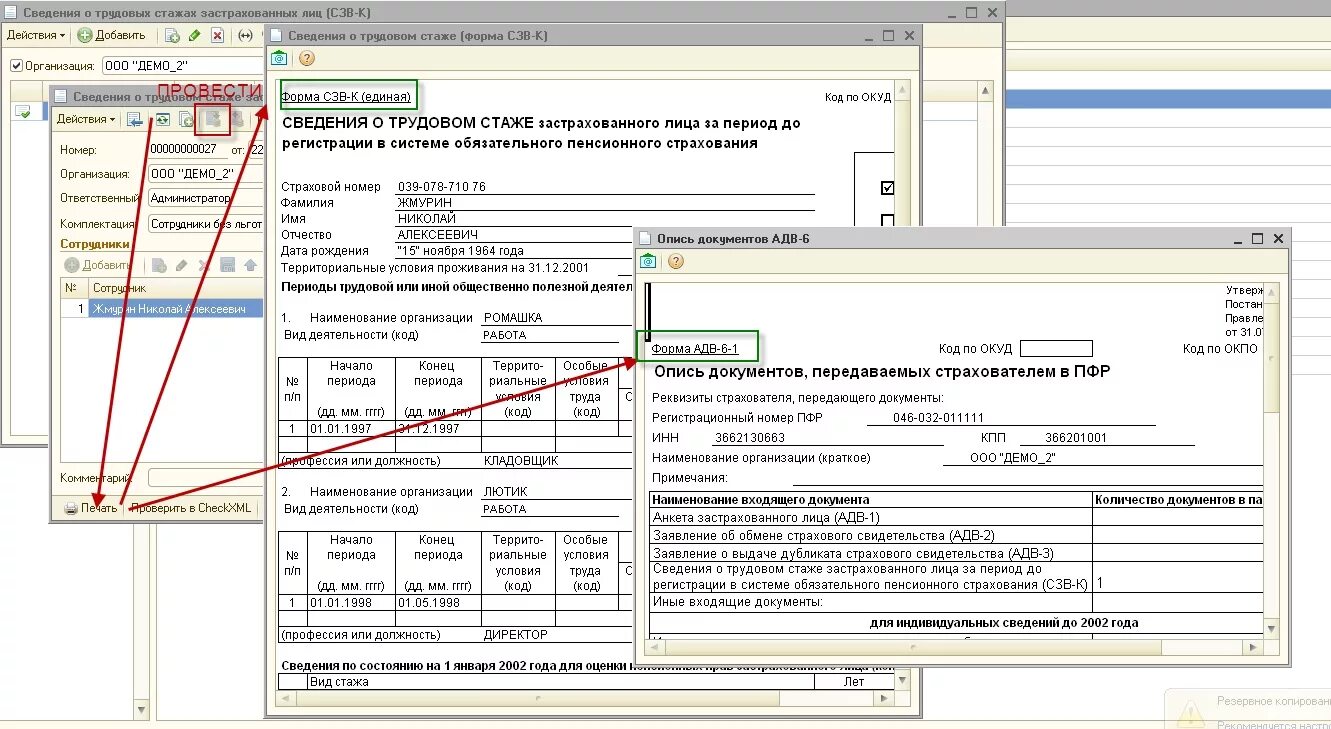This screenshot has width=1331, height=729.
Task: Click position value ДИРЕКТОР
Action: pyautogui.click(x=516, y=635)
